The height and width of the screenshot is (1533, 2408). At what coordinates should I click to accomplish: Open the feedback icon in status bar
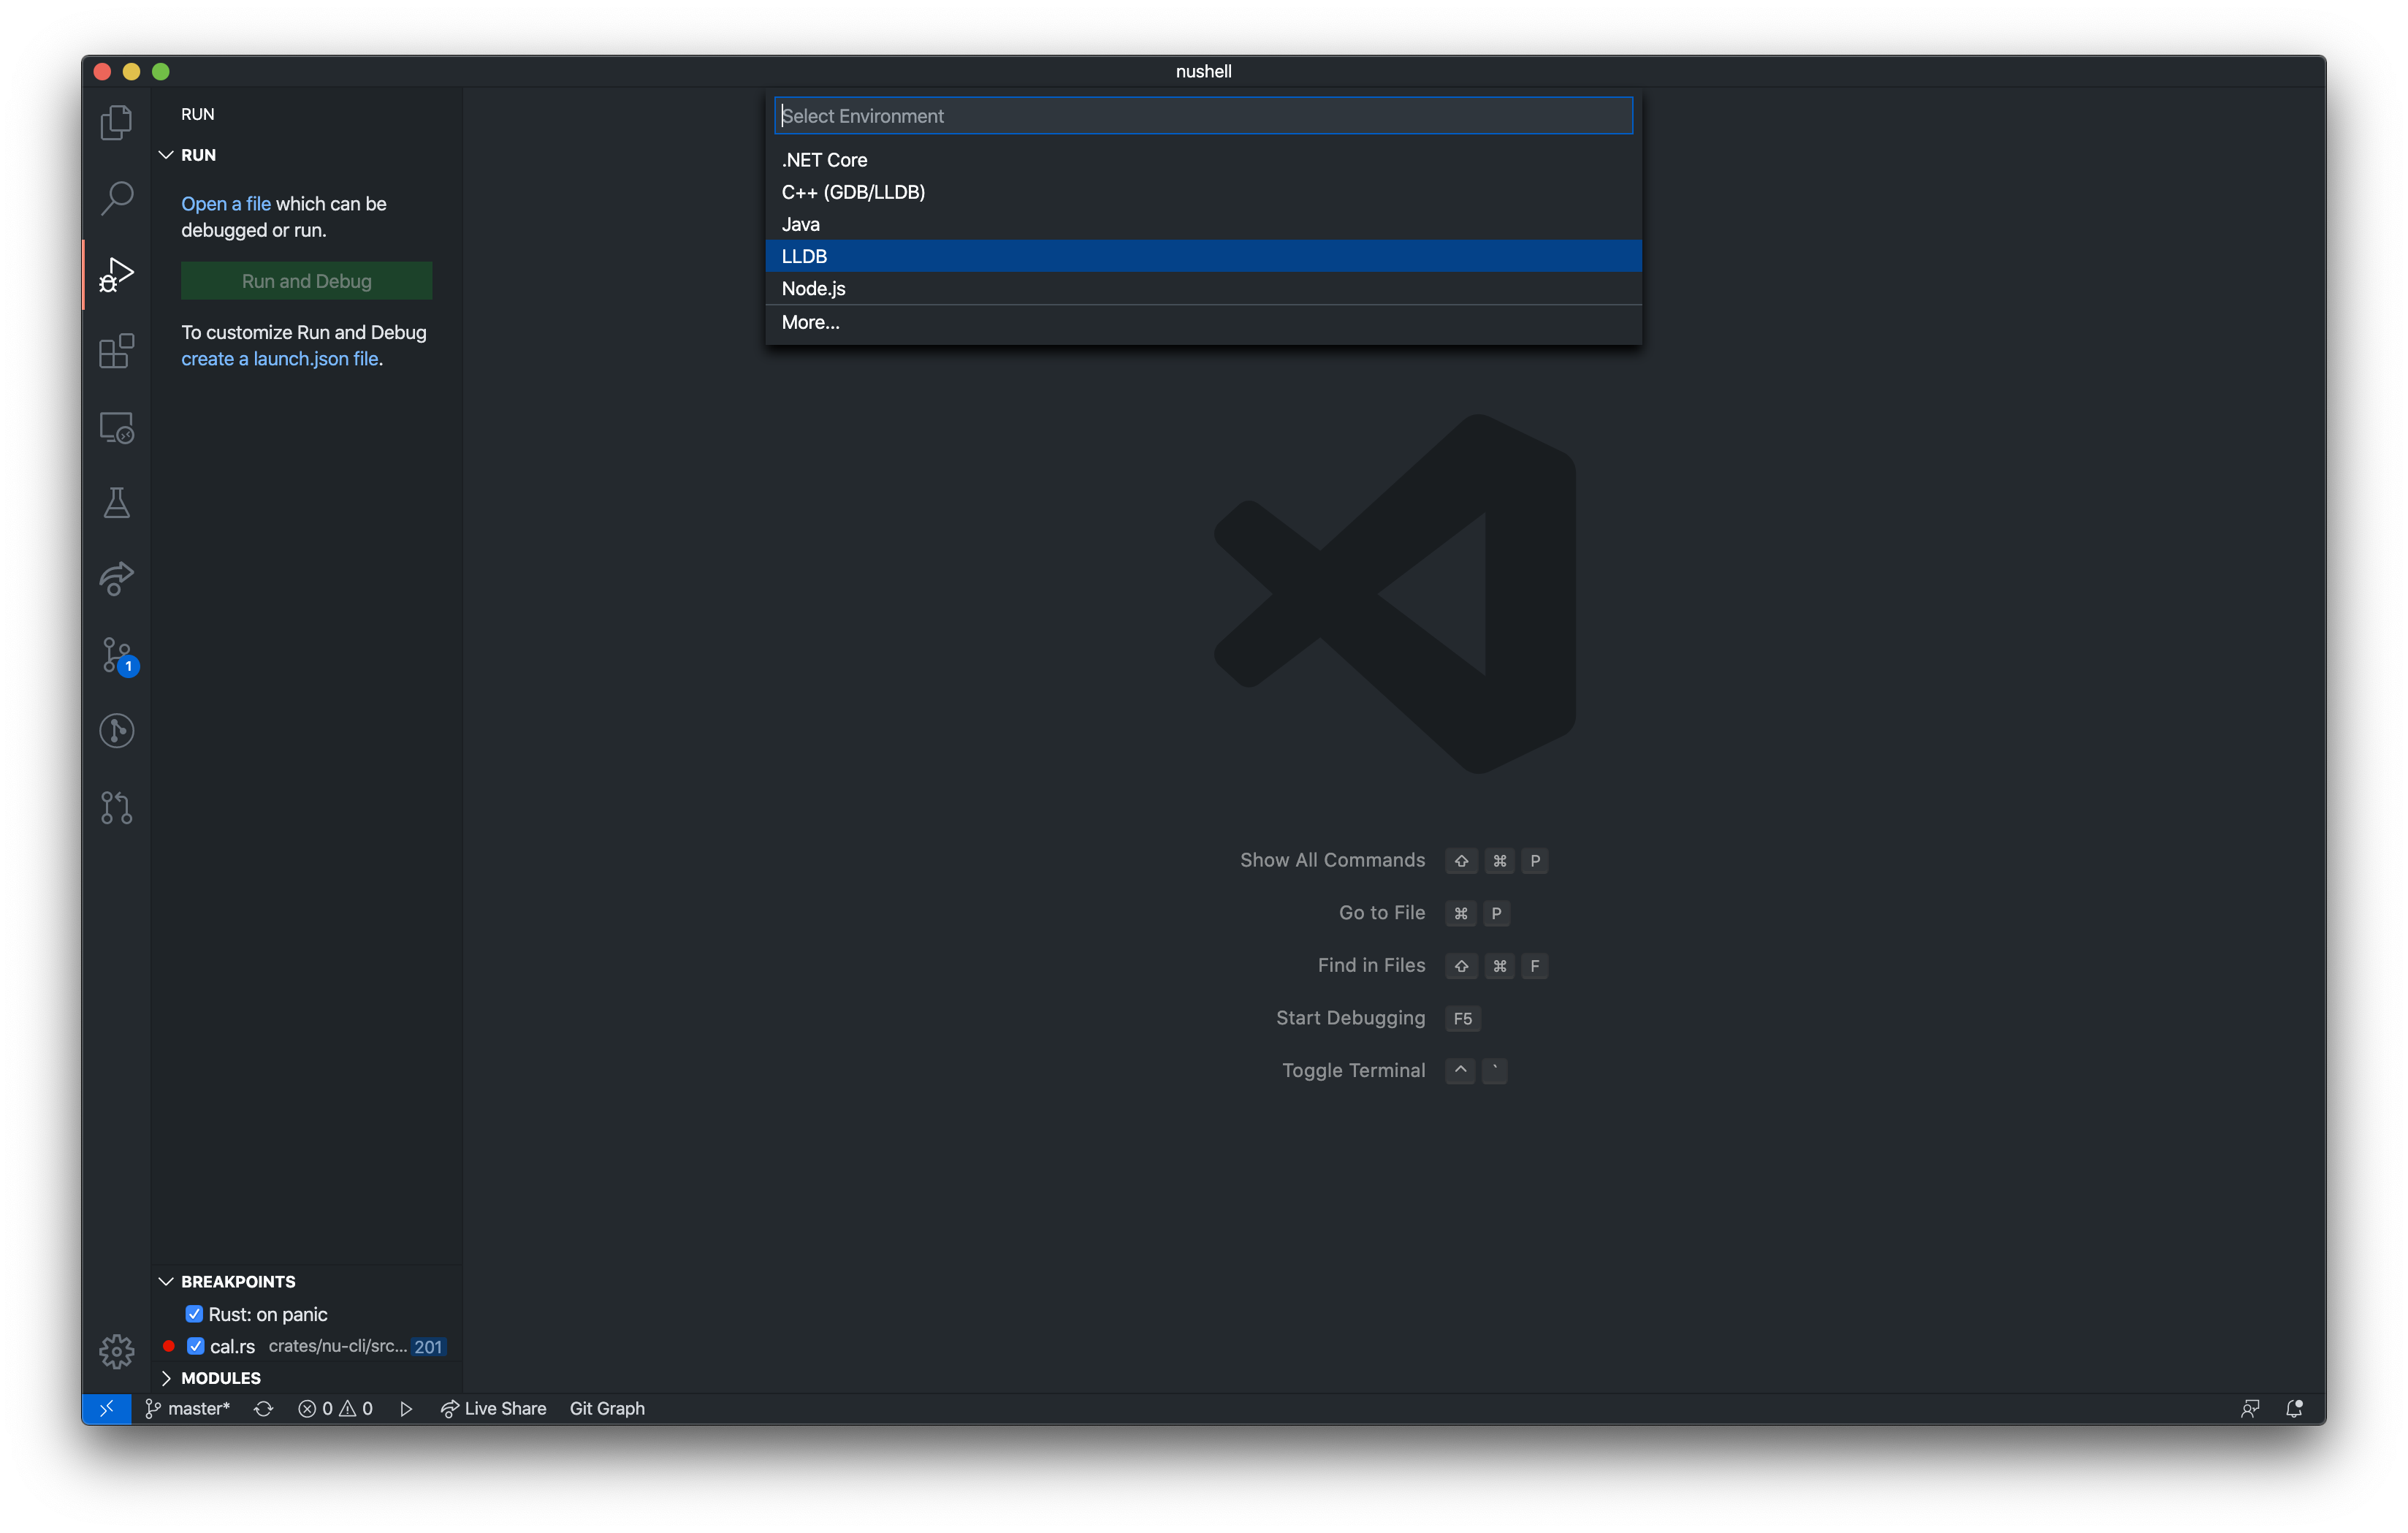coord(2250,1408)
